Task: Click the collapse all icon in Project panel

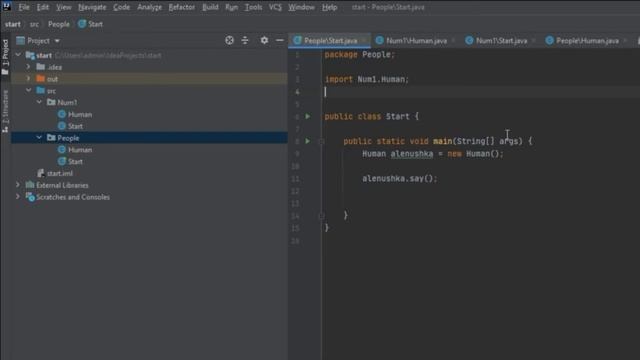Action: [x=245, y=40]
